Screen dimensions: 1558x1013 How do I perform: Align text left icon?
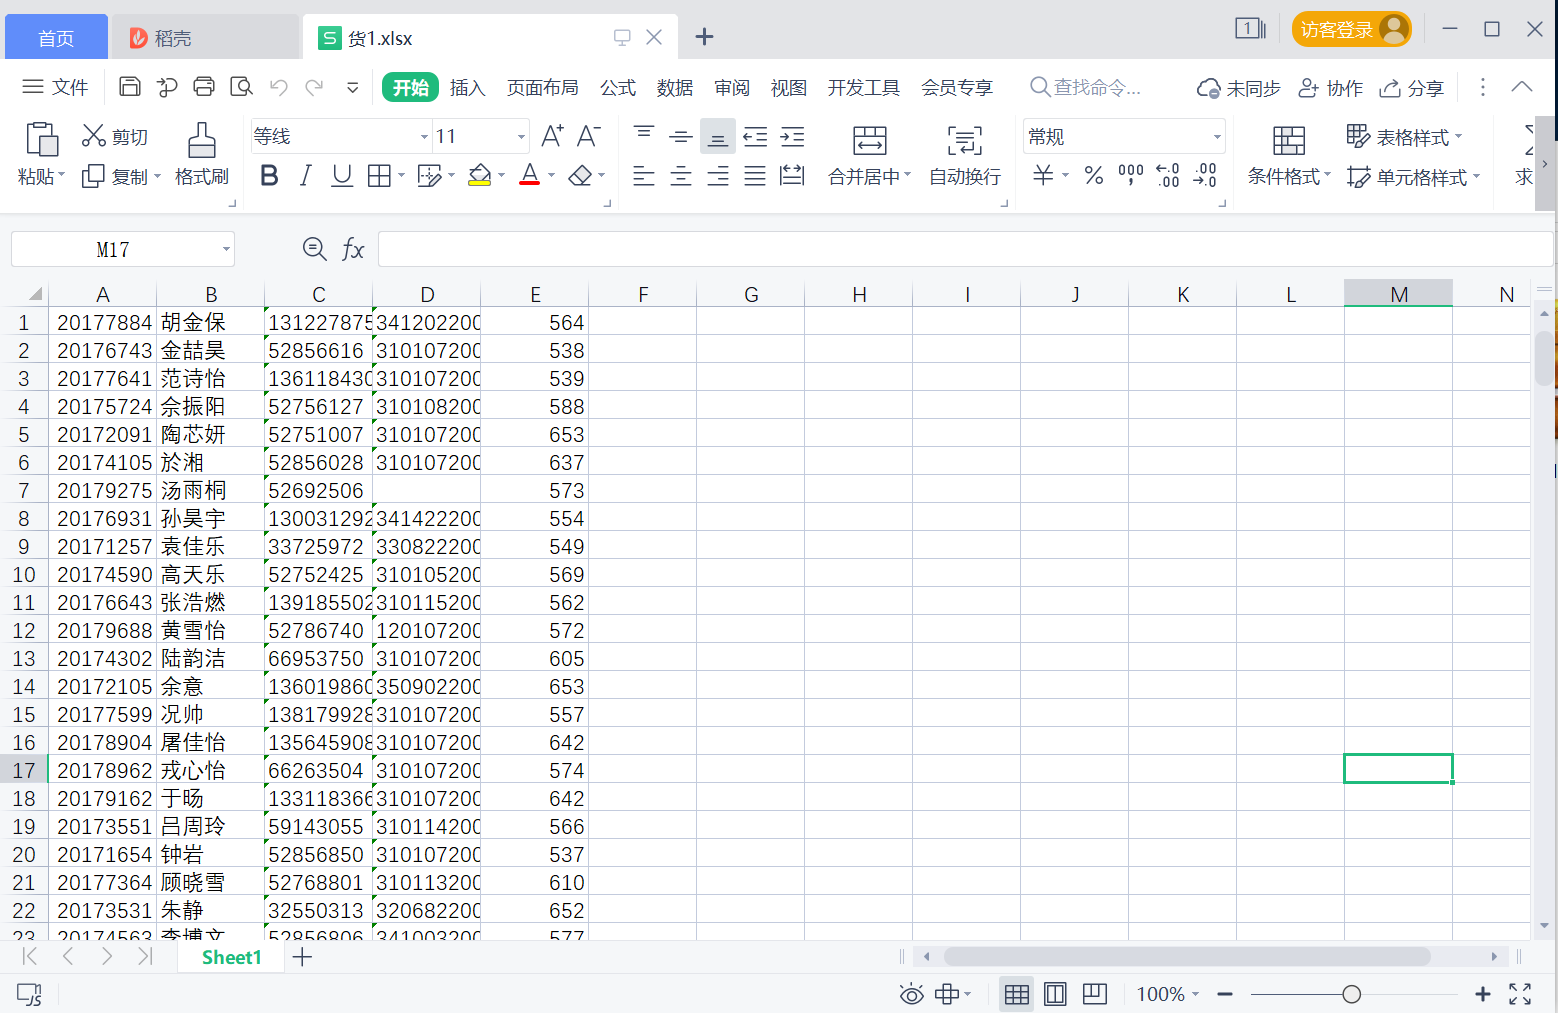pyautogui.click(x=644, y=176)
